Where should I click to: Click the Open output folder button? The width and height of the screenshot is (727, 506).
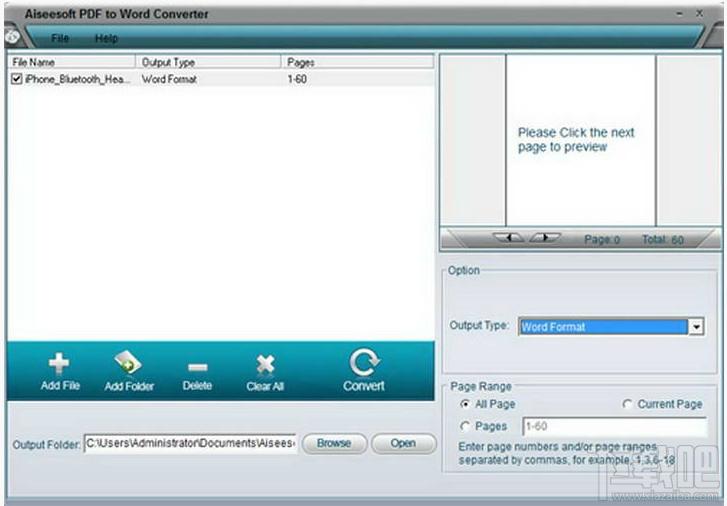click(403, 443)
